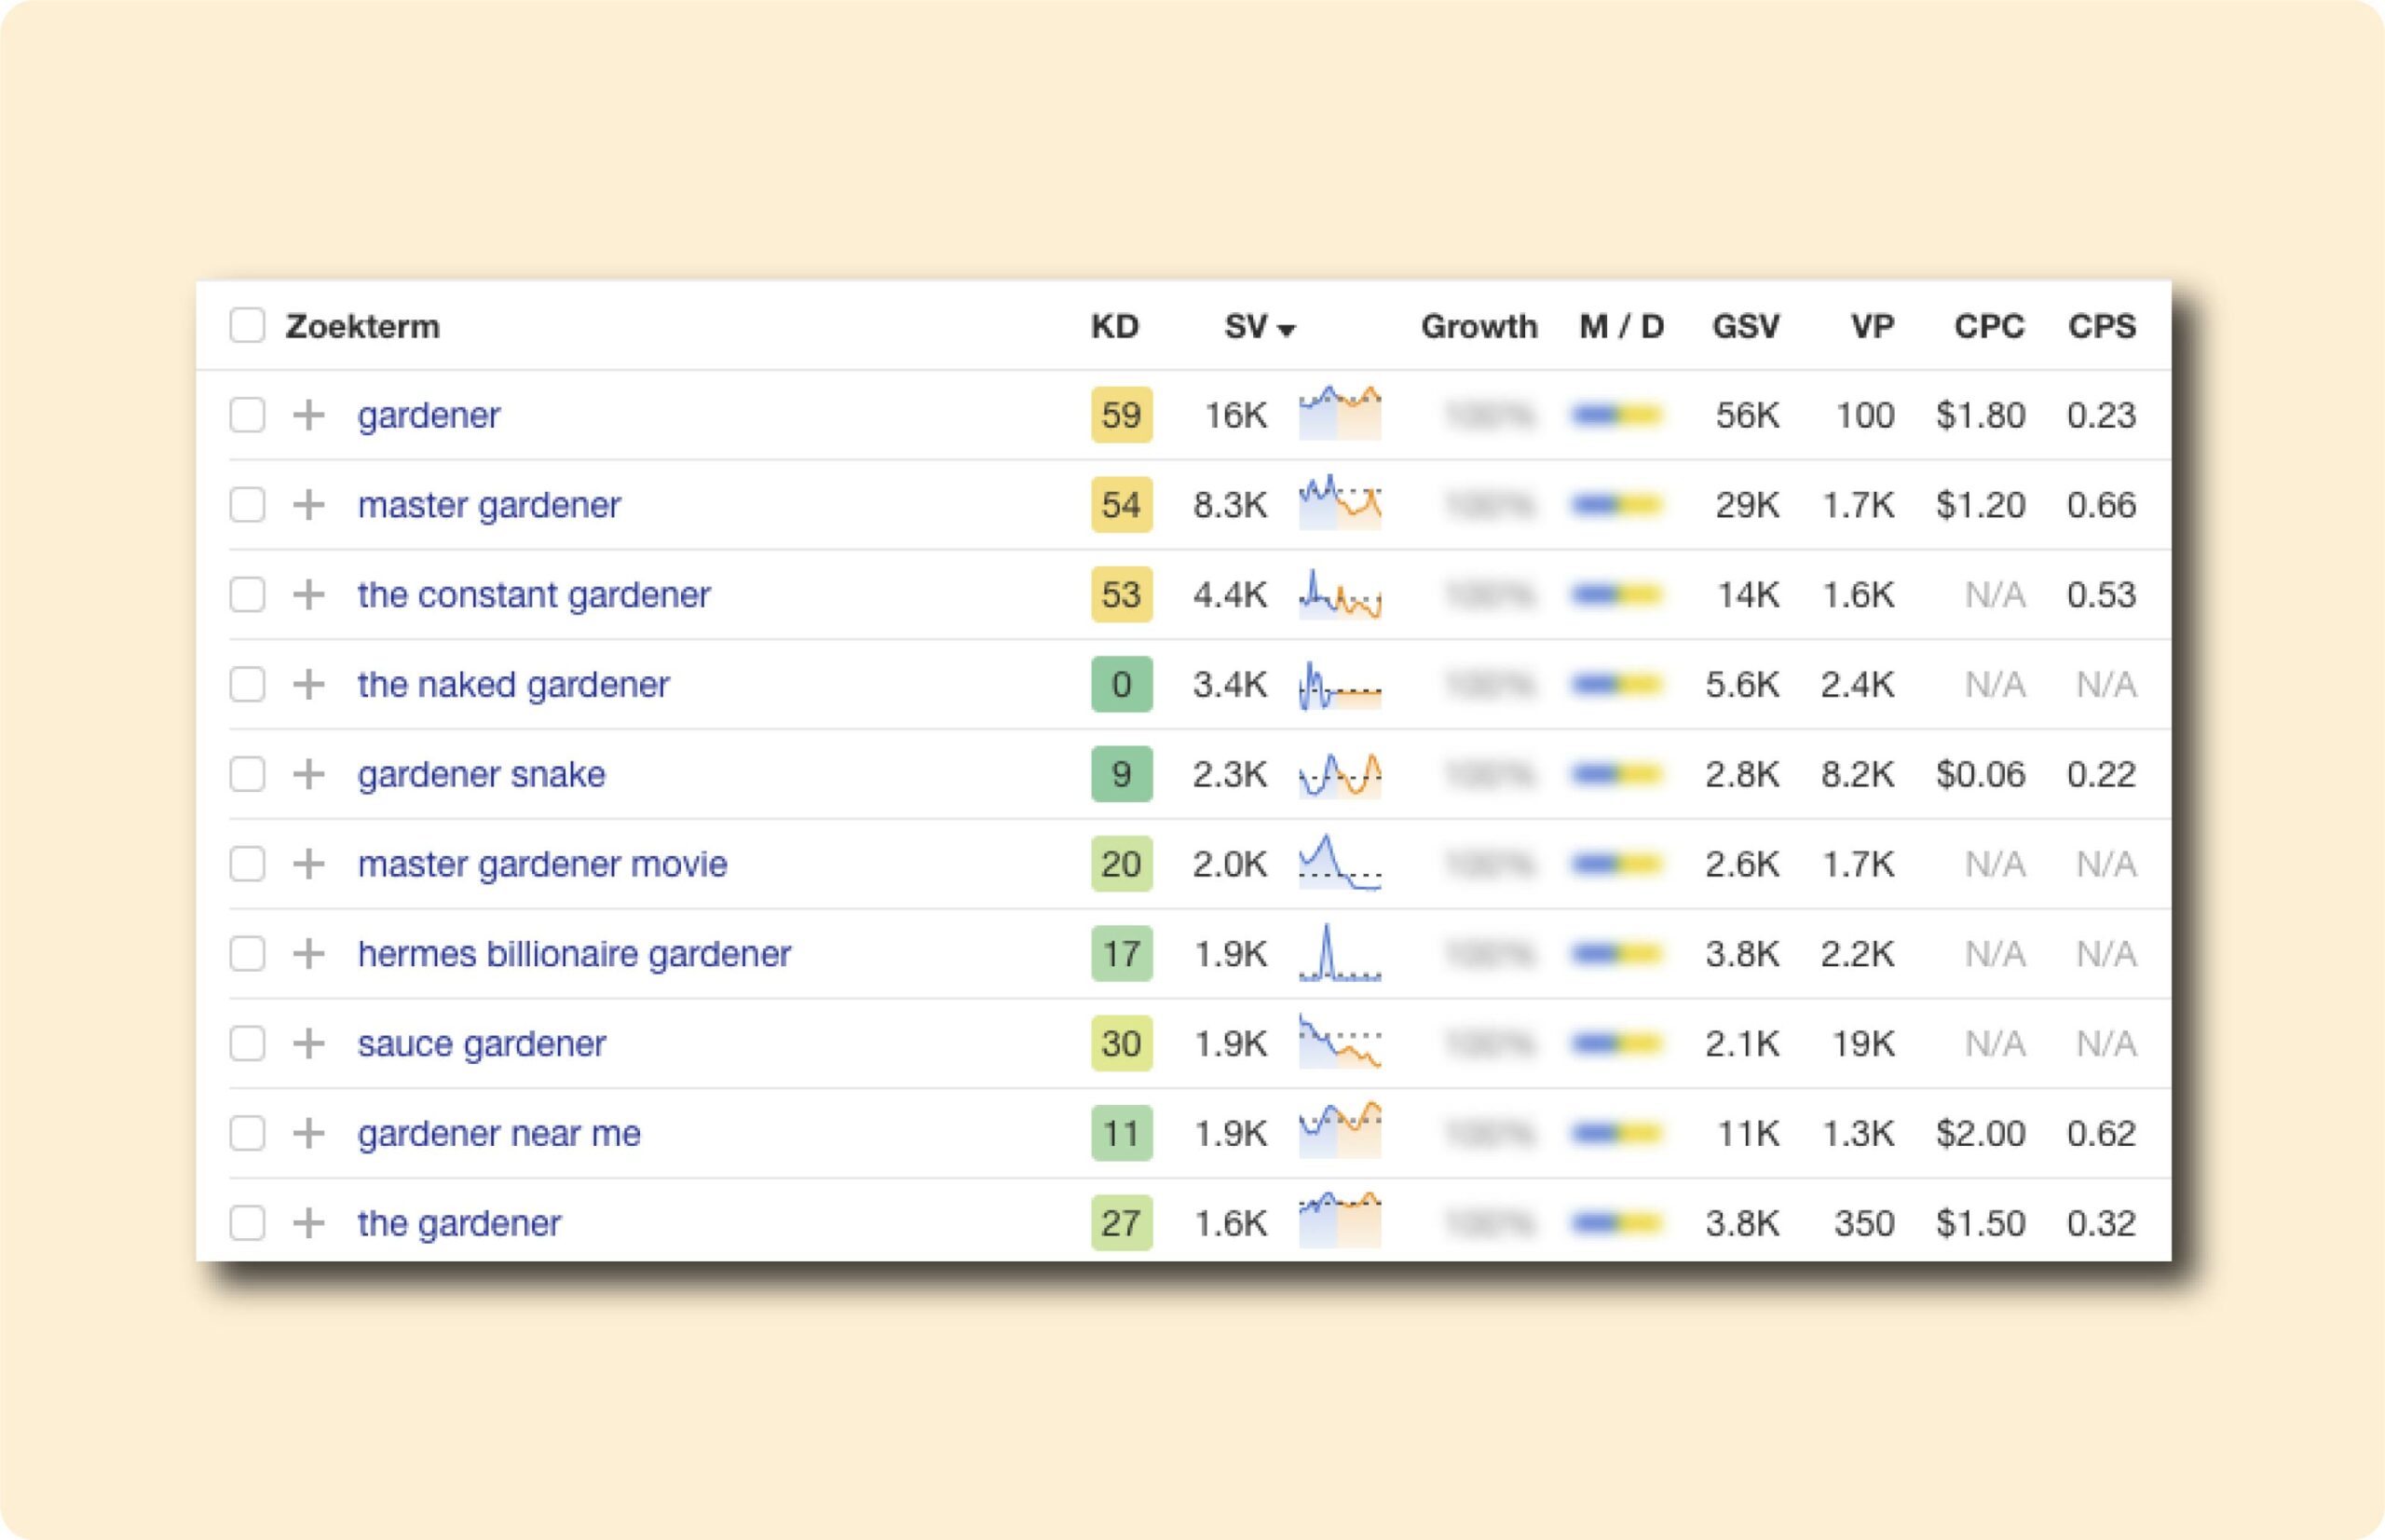This screenshot has height=1540, width=2385.
Task: Click the KD column header
Action: (1114, 326)
